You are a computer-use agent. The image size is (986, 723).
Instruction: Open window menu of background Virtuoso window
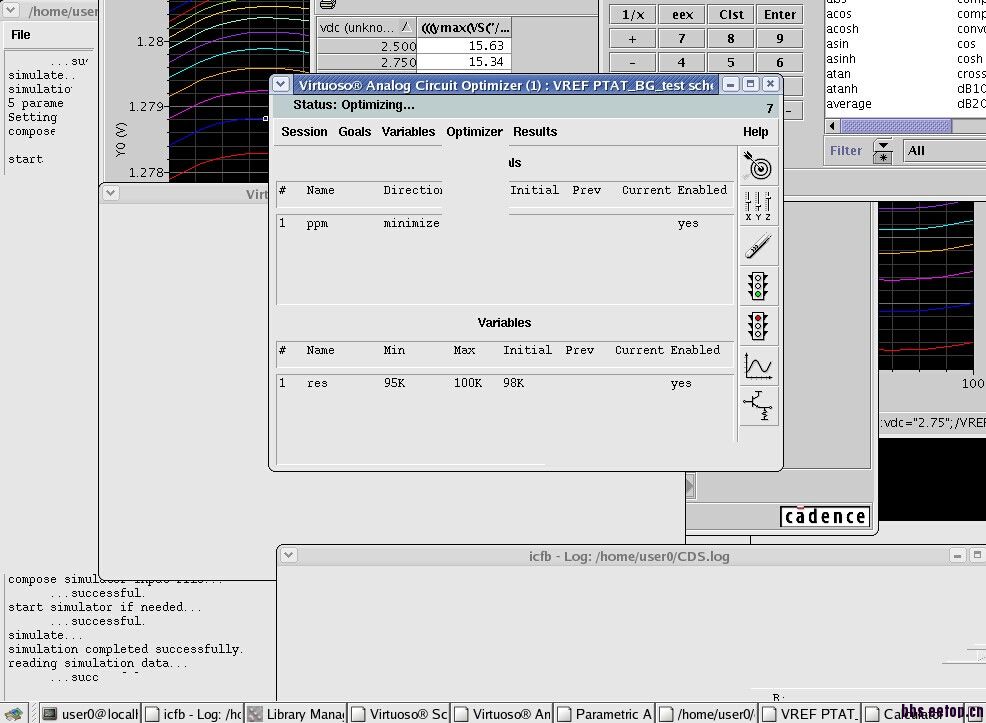[x=111, y=193]
